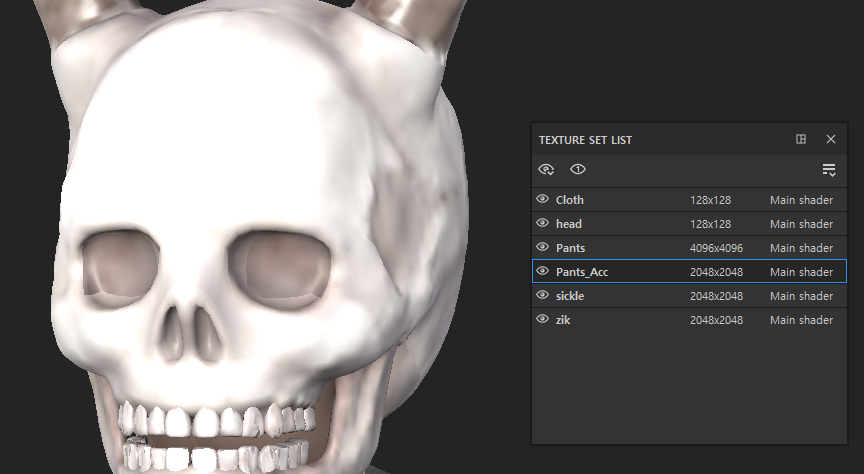Open Main shader dropdown for Cloth
This screenshot has width=864, height=474.
801,200
